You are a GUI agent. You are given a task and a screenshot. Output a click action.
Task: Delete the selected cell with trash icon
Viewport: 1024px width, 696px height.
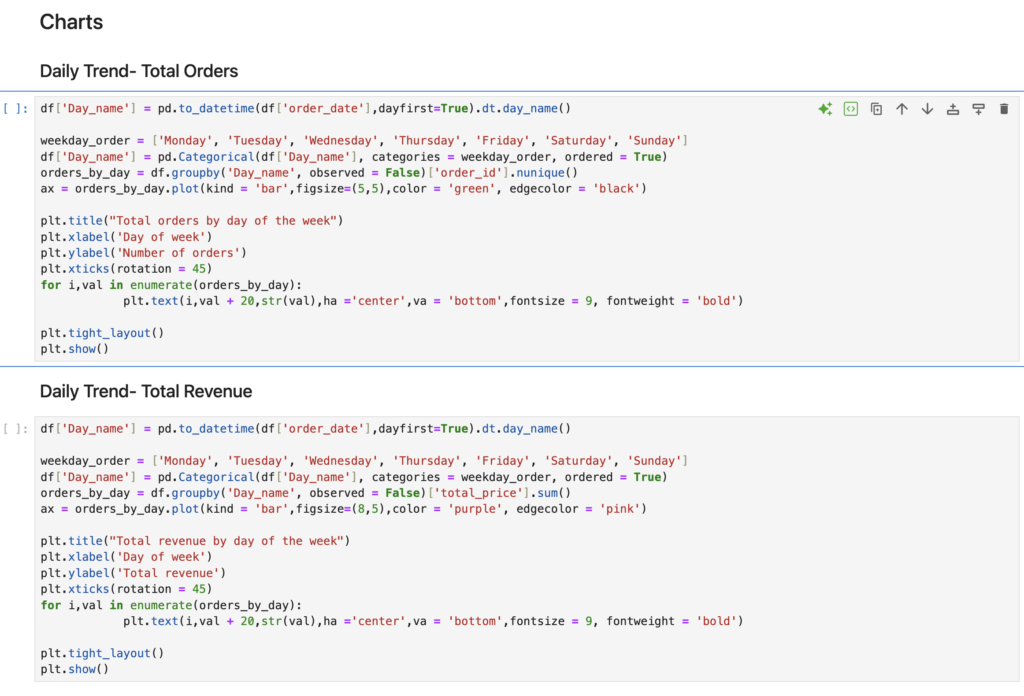(1004, 109)
